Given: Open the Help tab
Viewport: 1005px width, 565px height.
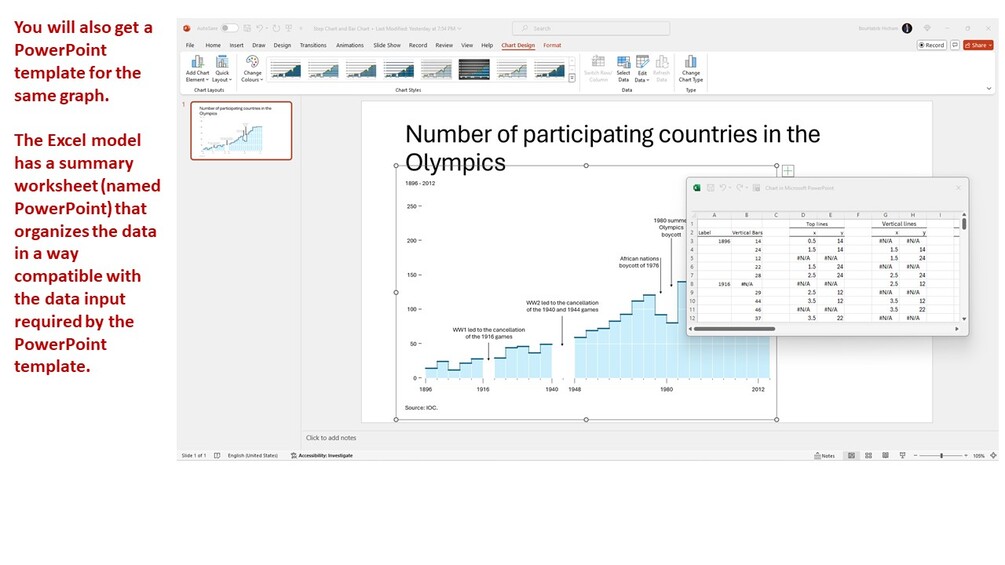Looking at the screenshot, I should 487,45.
